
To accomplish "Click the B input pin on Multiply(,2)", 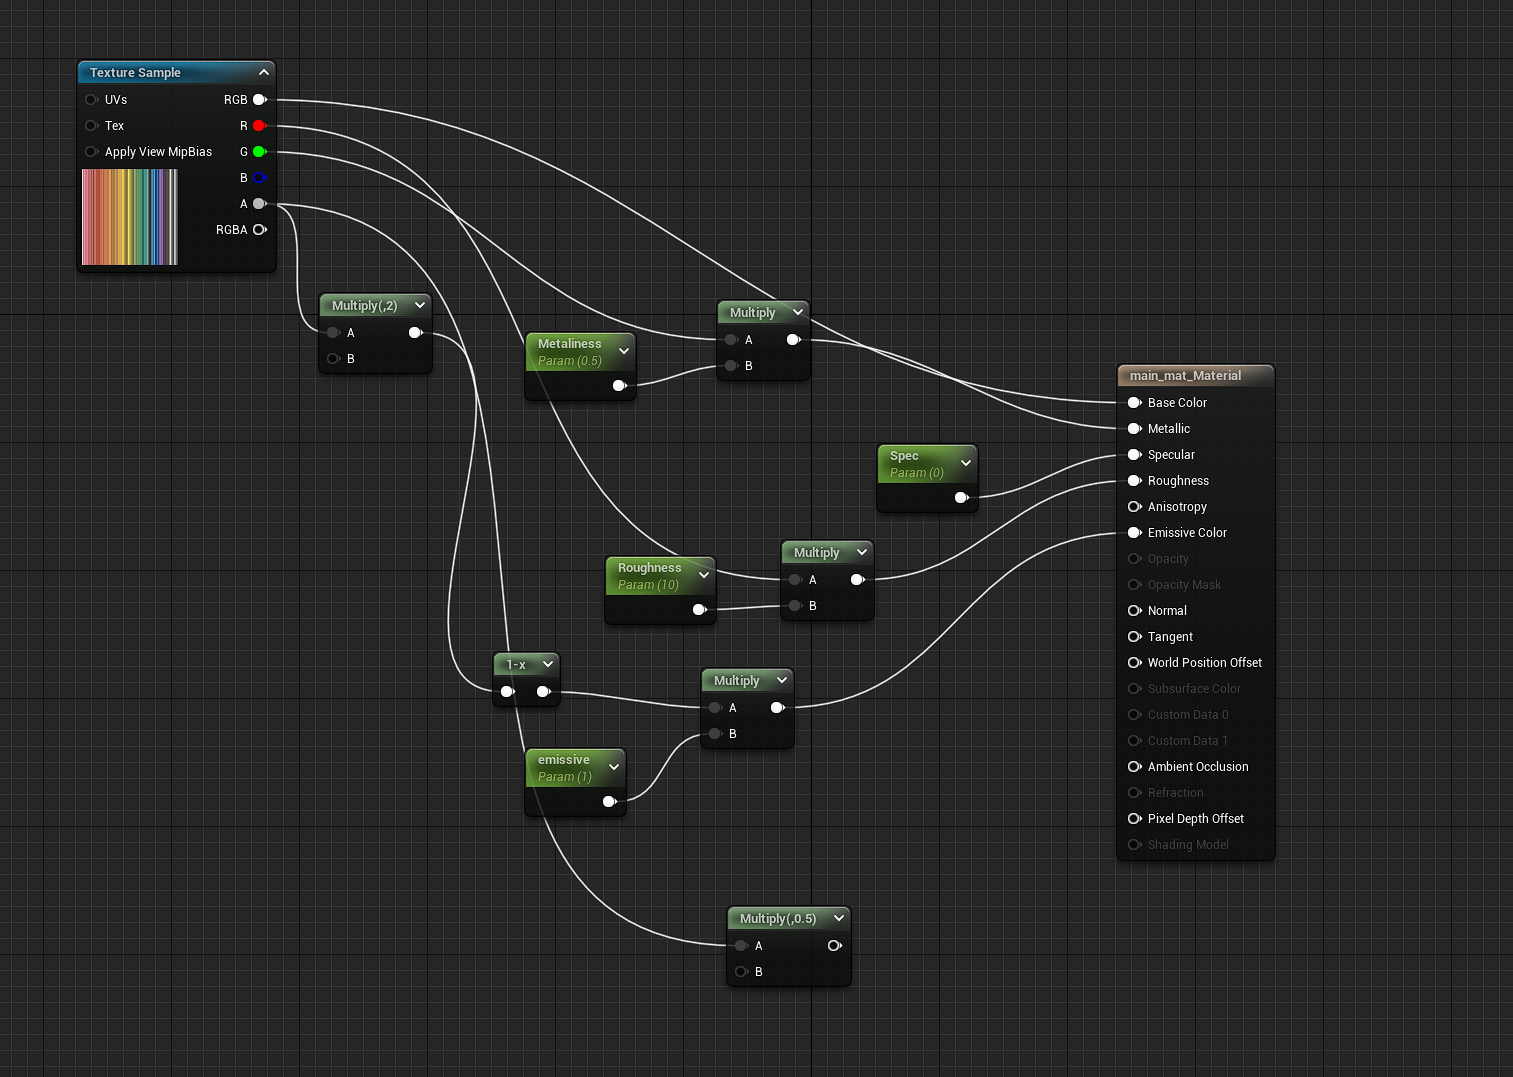I will coord(334,359).
